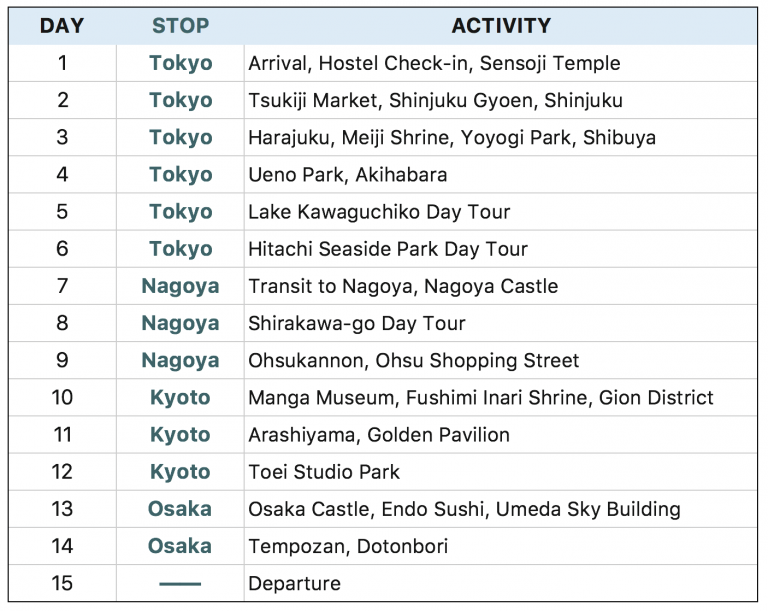
Task: Select the Tsukiji Market activity cell
Action: point(435,100)
